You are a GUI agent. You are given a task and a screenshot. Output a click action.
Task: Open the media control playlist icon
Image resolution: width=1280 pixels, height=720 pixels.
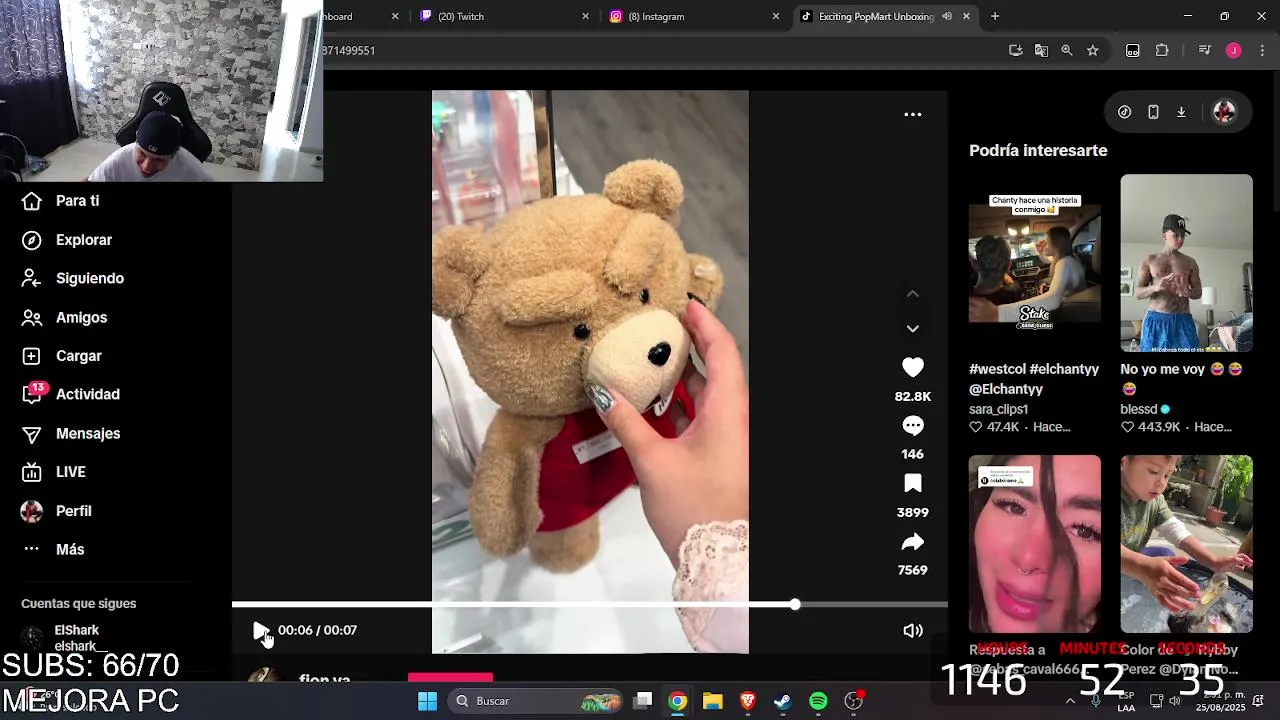click(1205, 50)
